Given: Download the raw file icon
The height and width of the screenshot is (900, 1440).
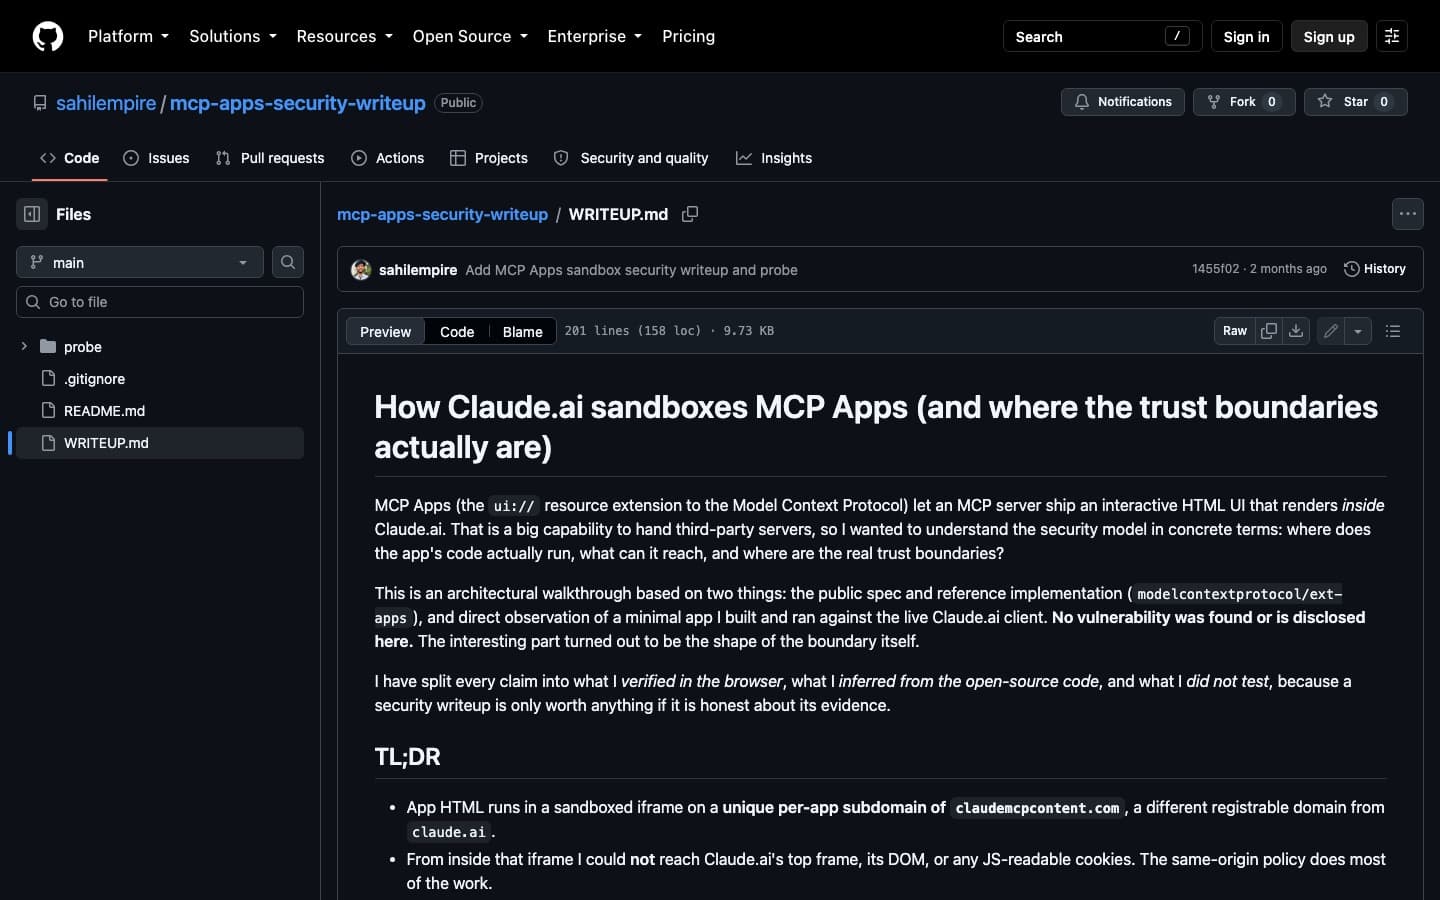Looking at the screenshot, I should (1296, 331).
